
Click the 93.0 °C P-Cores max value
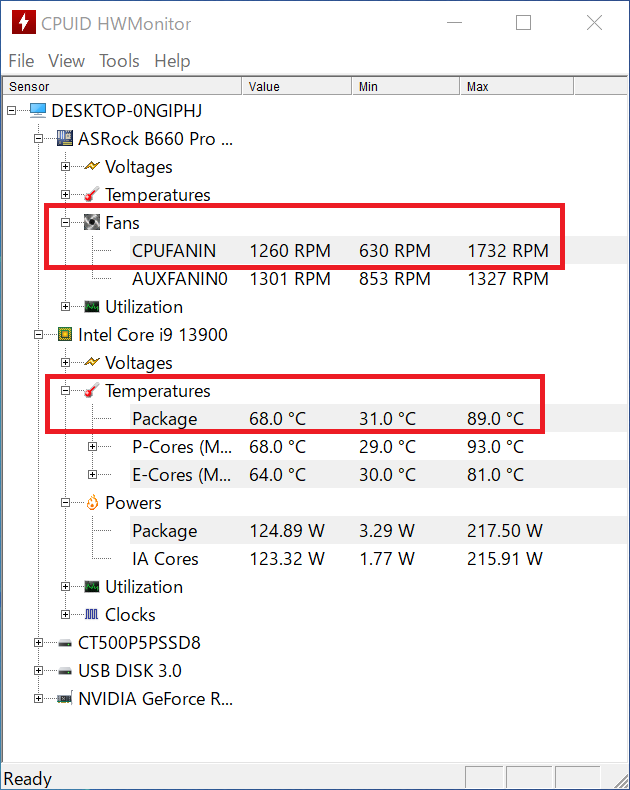(x=495, y=446)
